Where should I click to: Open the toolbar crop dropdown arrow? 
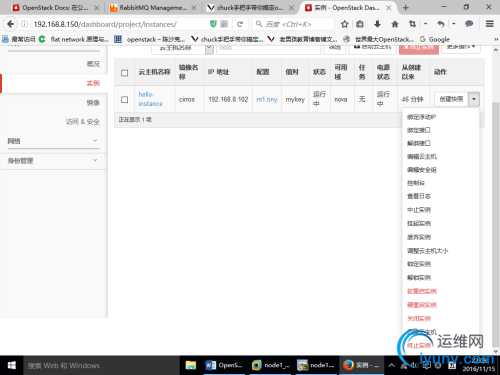point(425,24)
